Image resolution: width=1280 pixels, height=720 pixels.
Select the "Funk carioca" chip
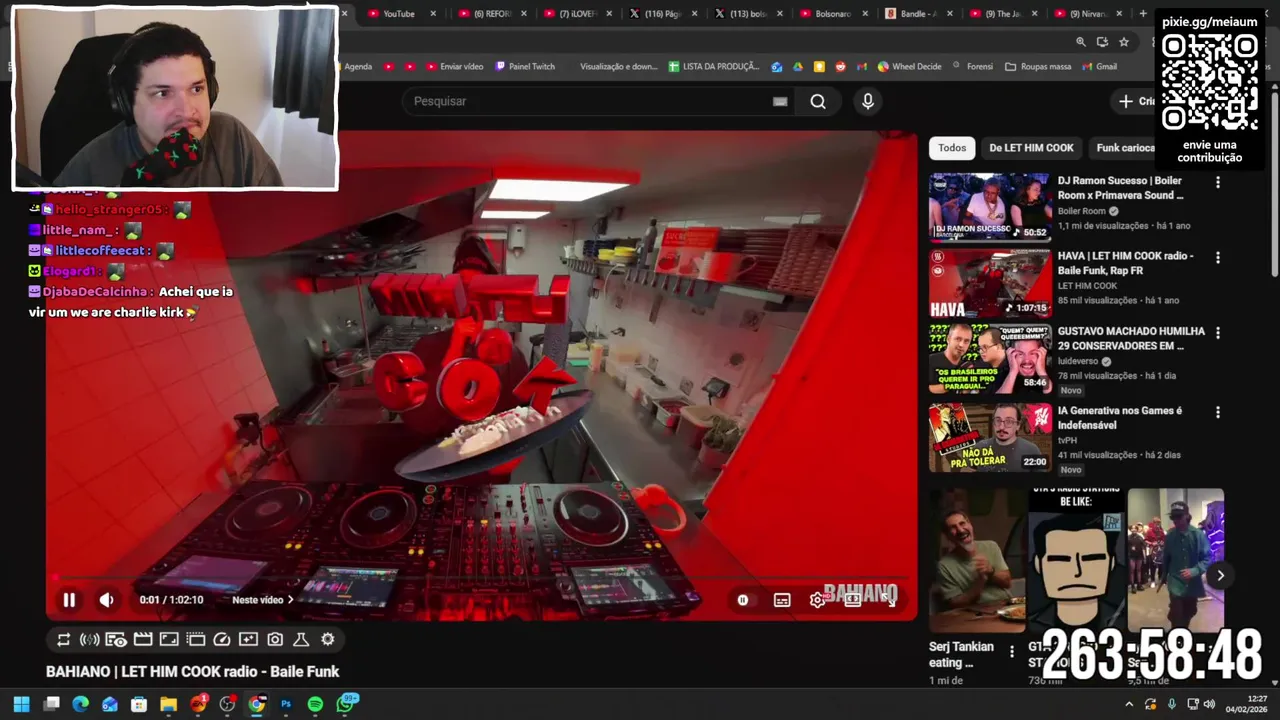[1125, 148]
